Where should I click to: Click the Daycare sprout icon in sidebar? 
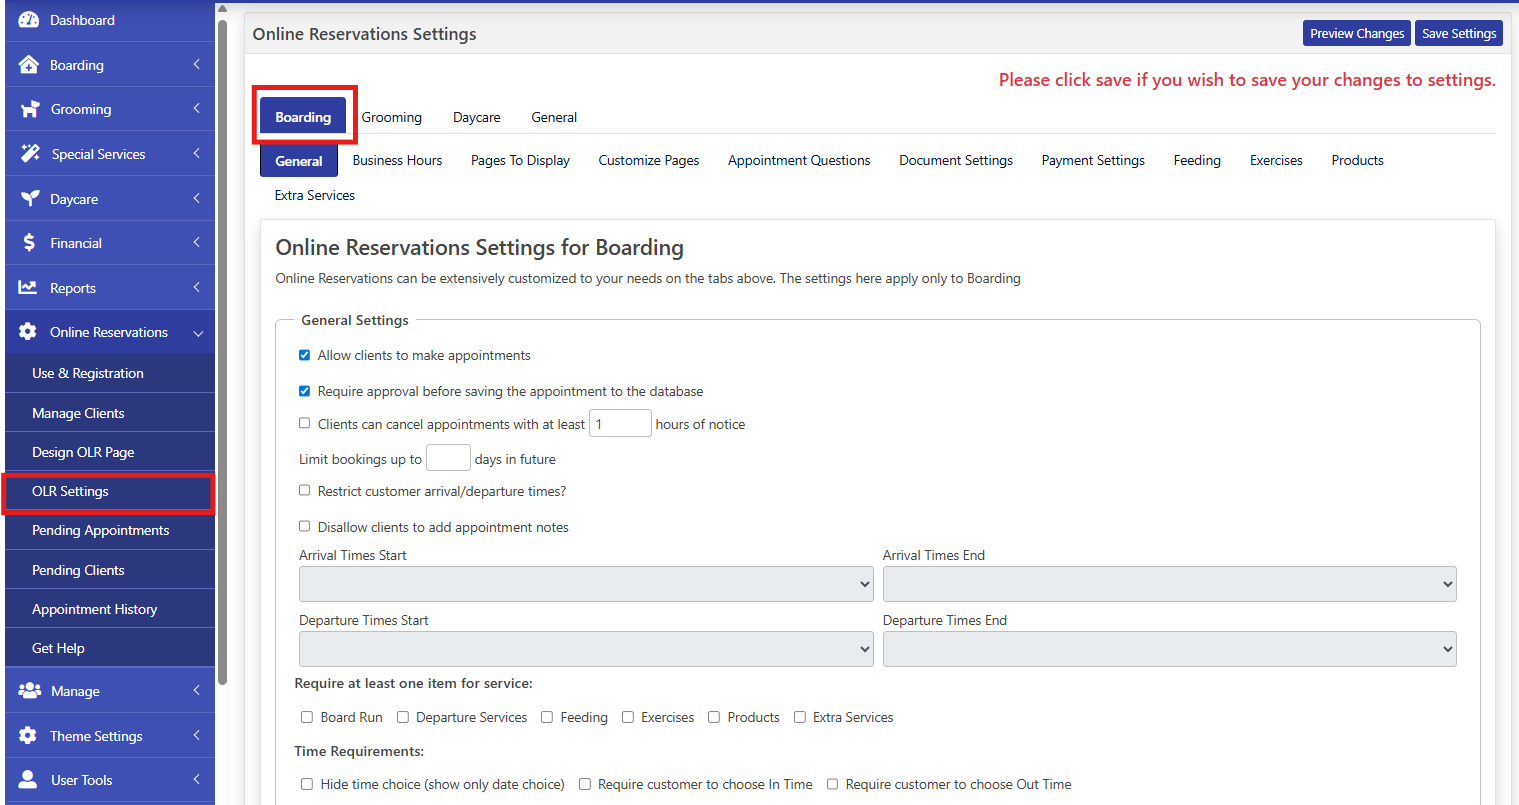(30, 199)
